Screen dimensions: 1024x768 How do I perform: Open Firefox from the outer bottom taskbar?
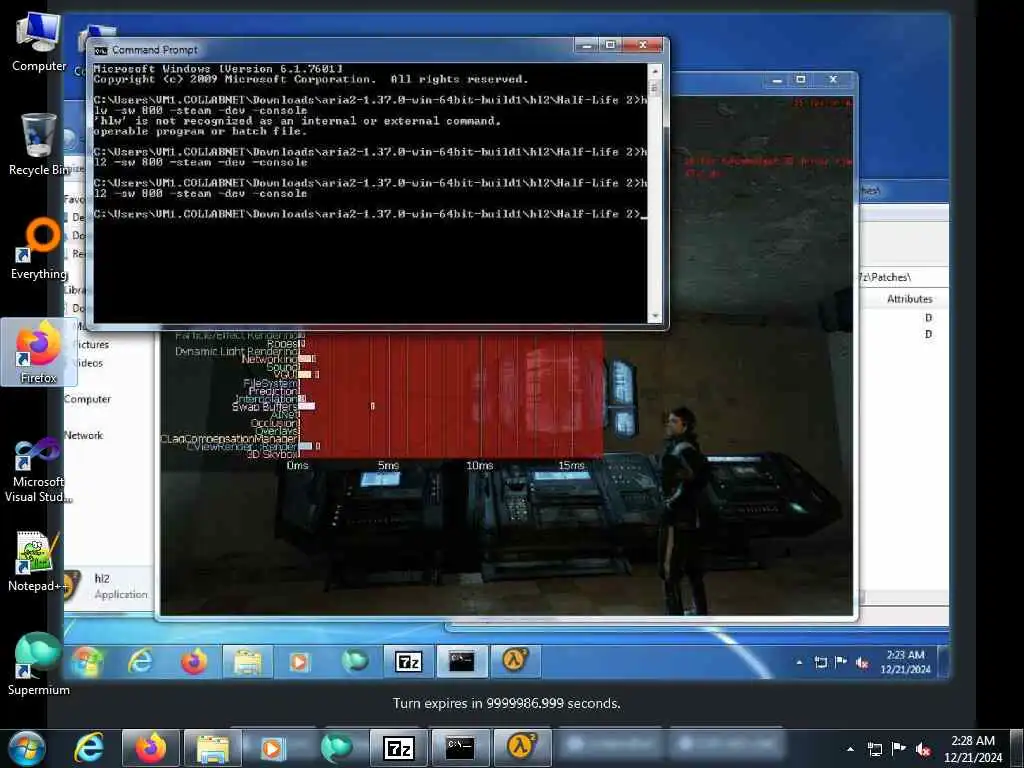click(x=150, y=748)
